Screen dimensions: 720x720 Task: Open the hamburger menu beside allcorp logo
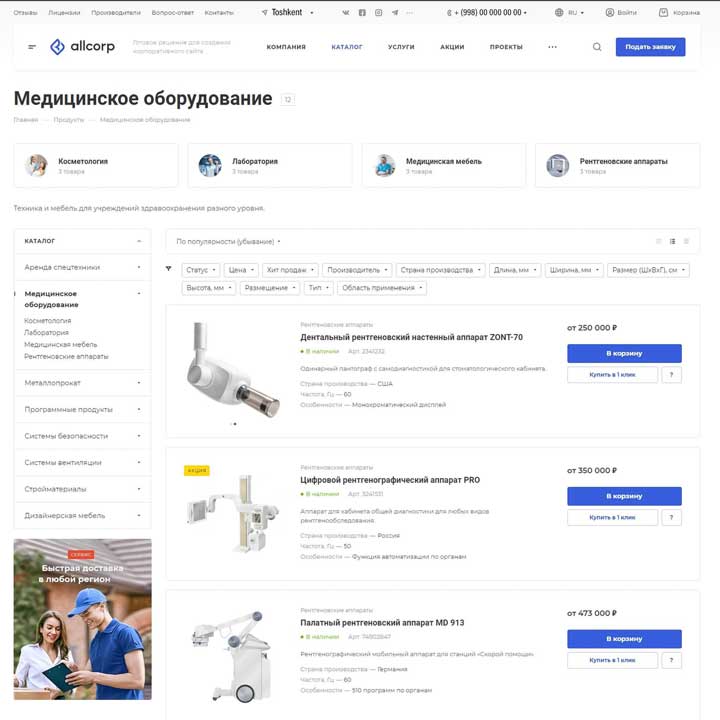[32, 47]
